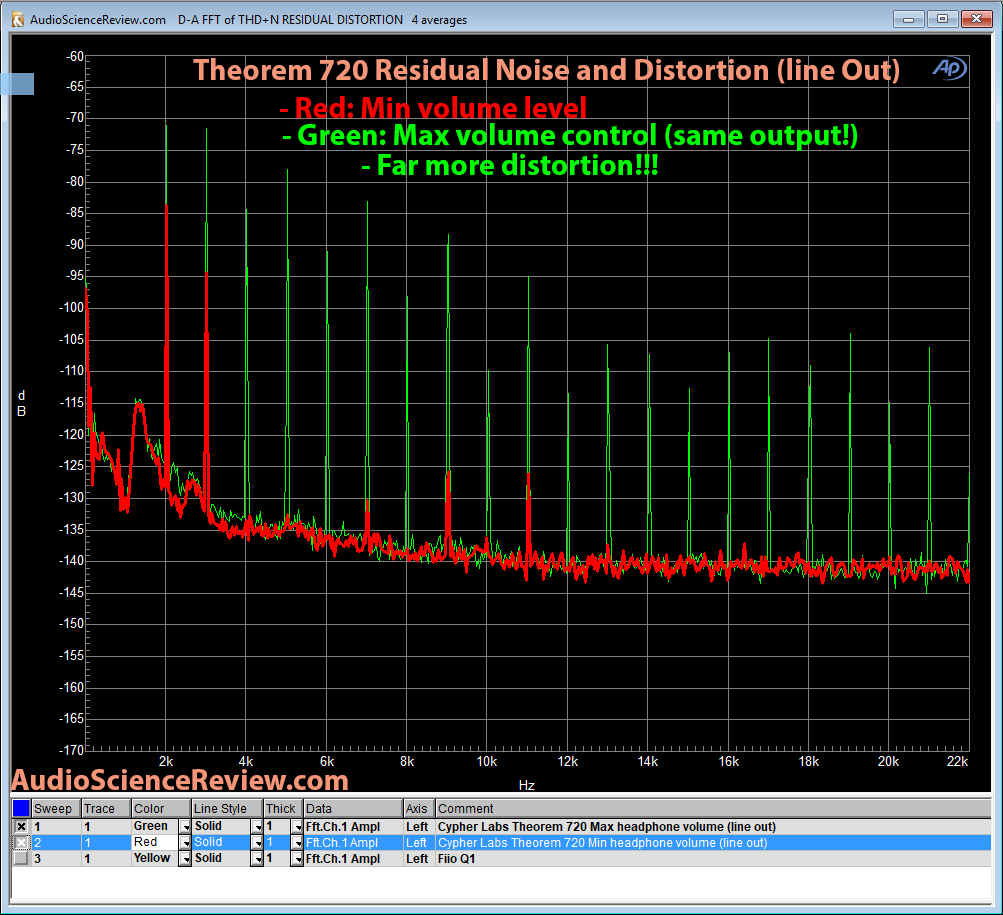Screen dimensions: 1003x915
Task: Click the 'Far more distortion!!!' annotation
Action: (510, 166)
